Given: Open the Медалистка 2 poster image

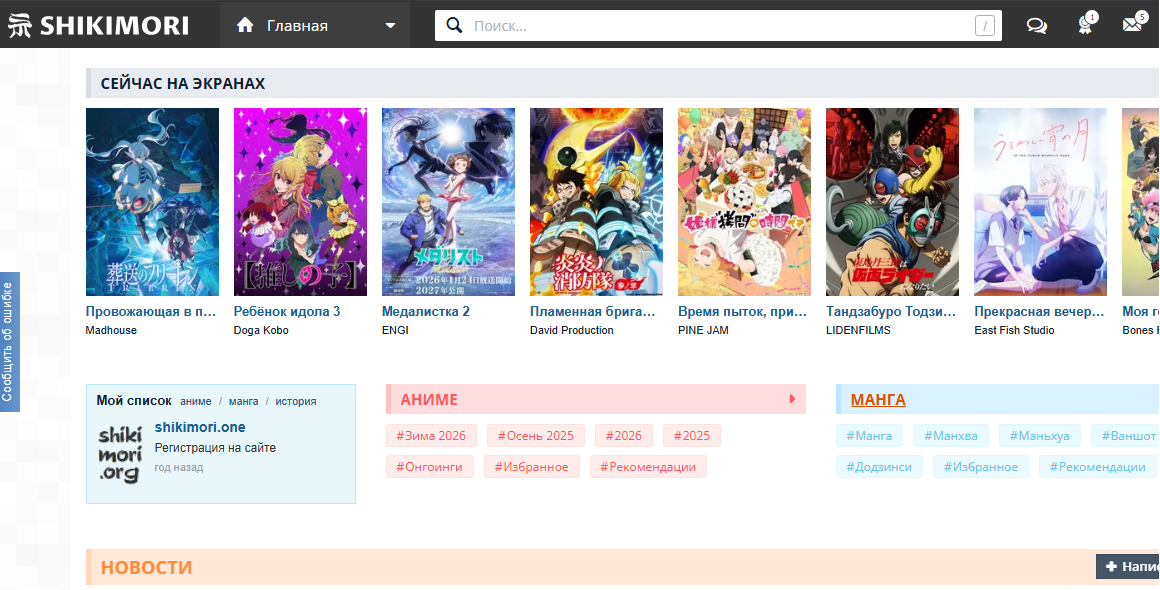Looking at the screenshot, I should pos(448,202).
